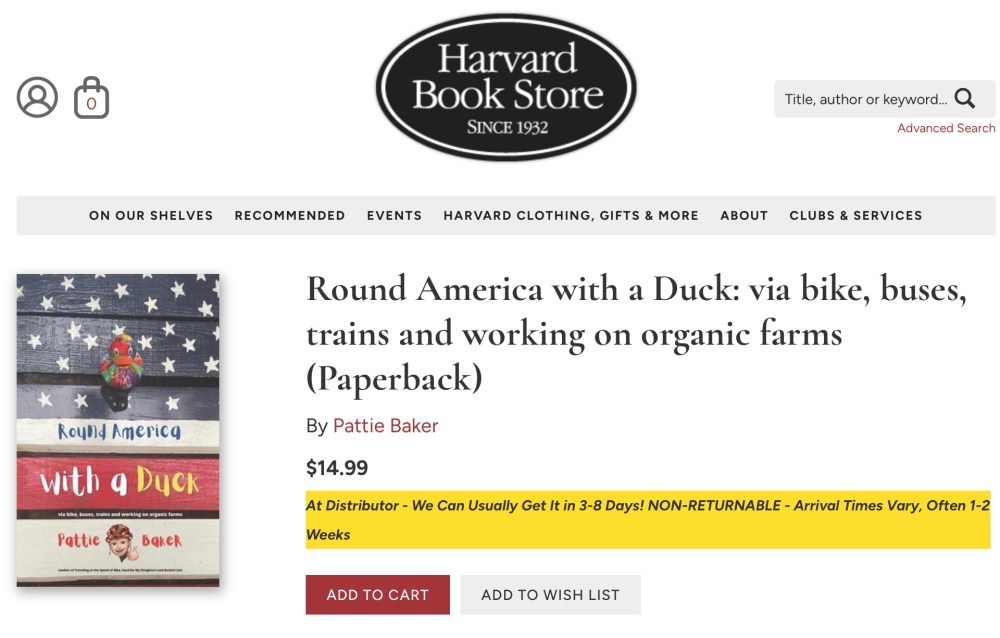Open the user account icon
1000x638 pixels.
tap(37, 97)
